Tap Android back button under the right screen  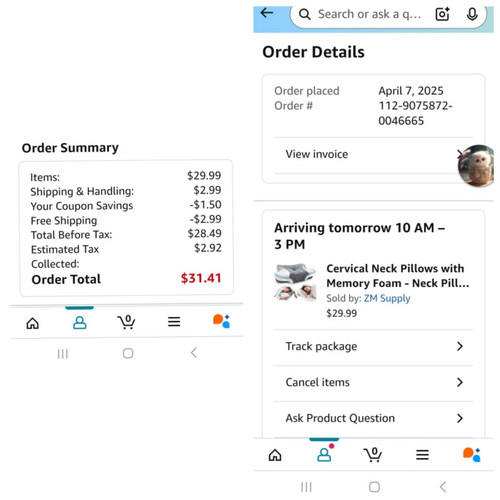point(443,487)
